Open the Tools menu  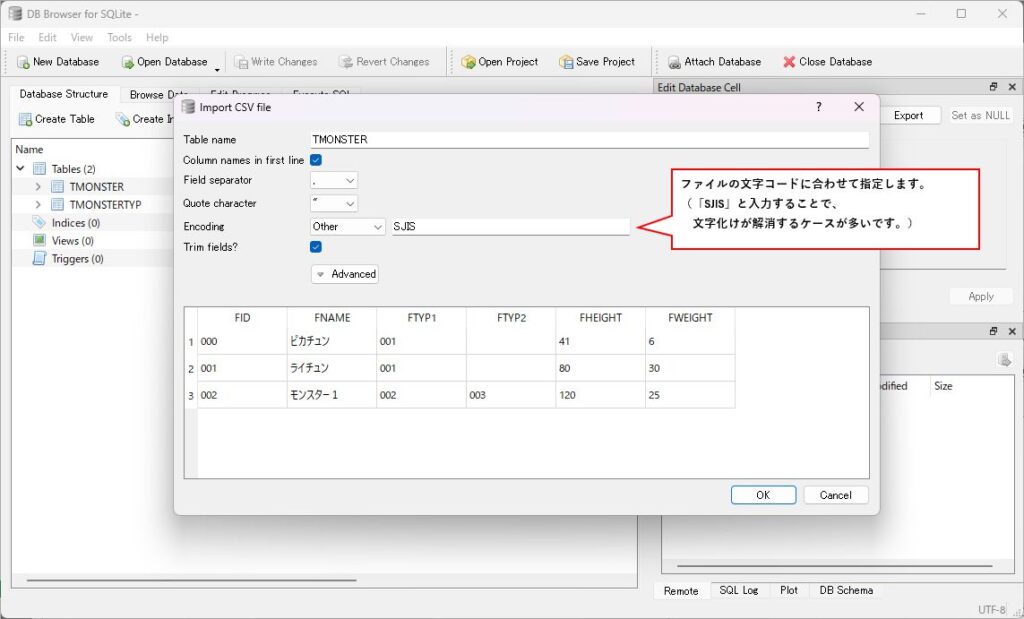pos(119,38)
